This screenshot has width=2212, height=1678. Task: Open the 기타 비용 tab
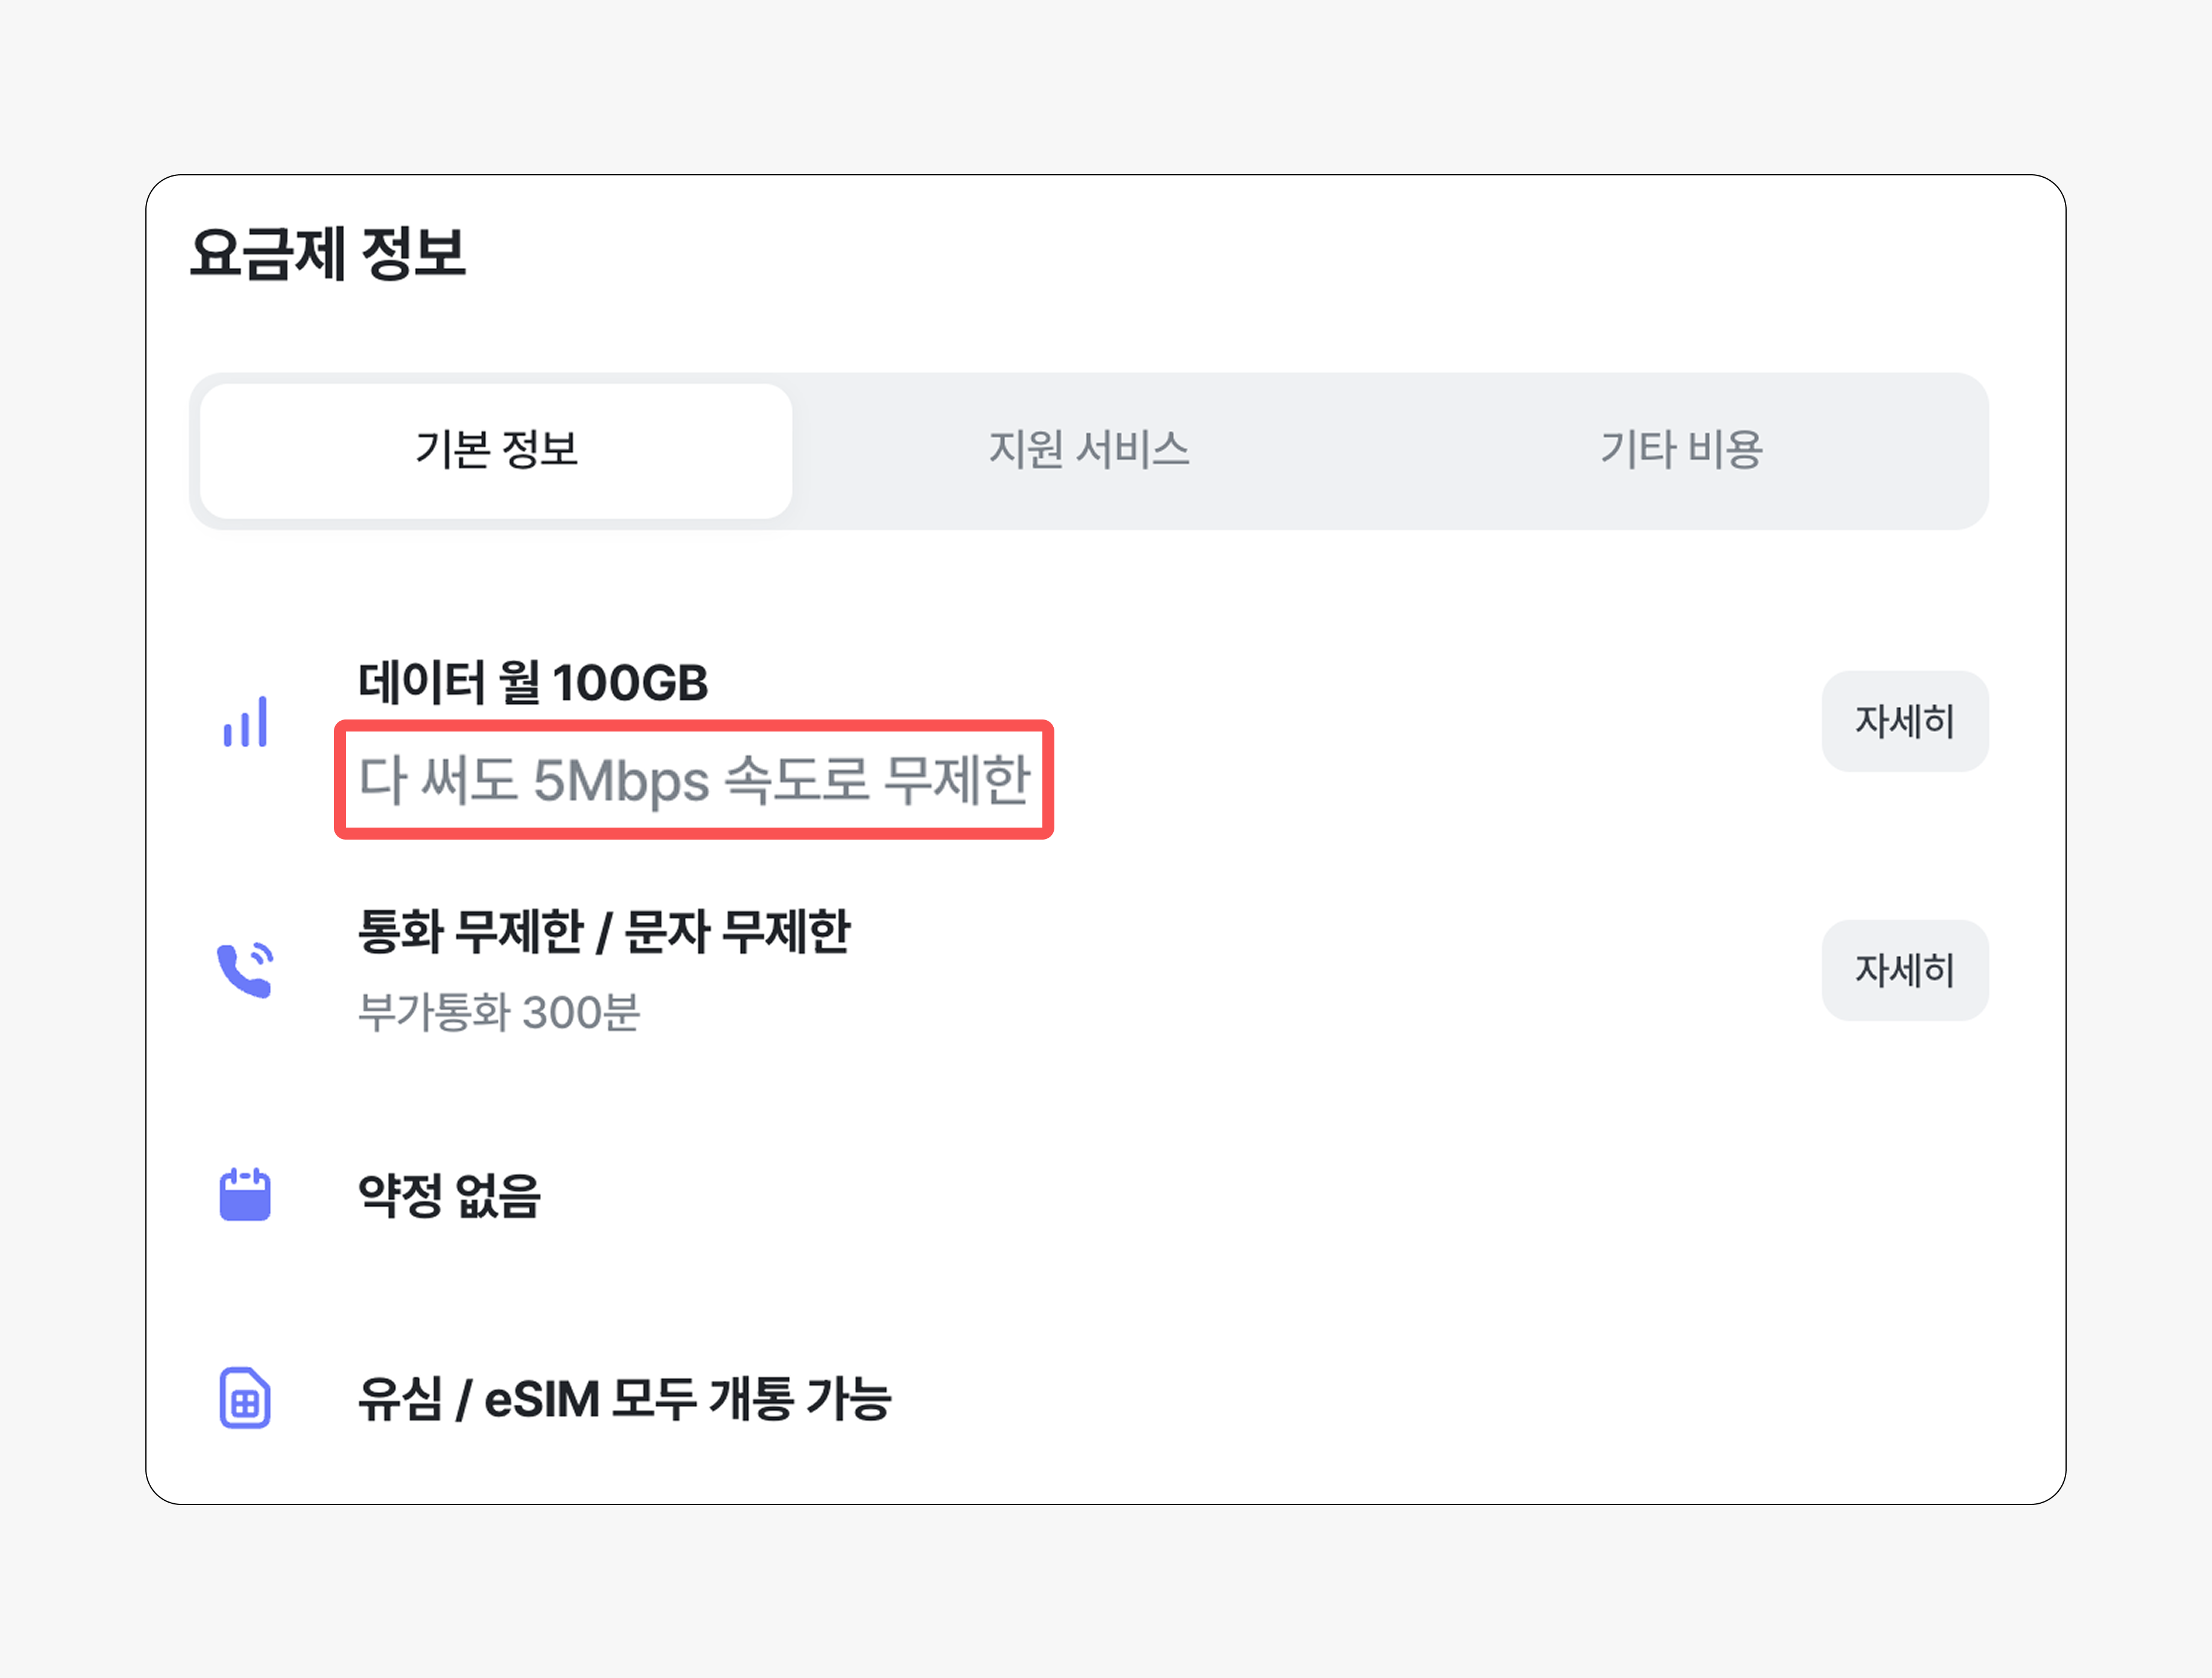[x=1682, y=451]
